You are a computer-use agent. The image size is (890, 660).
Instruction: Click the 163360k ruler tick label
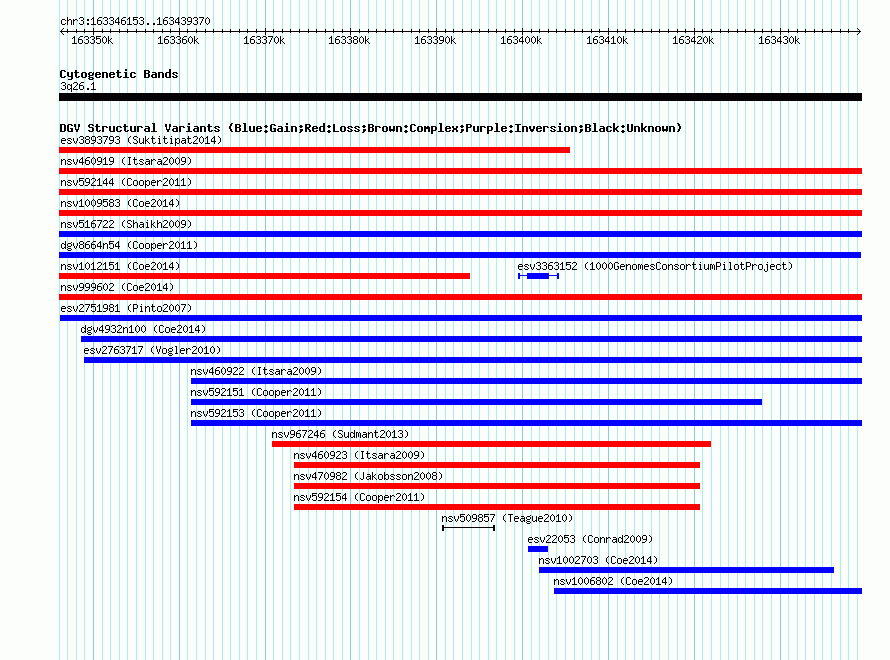tap(178, 40)
